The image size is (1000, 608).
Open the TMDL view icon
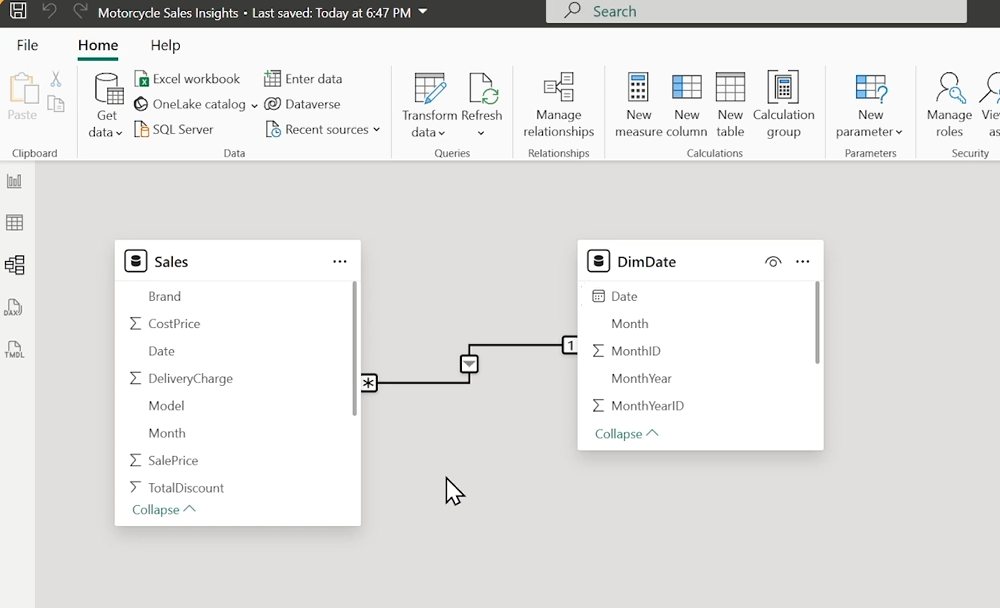point(15,349)
